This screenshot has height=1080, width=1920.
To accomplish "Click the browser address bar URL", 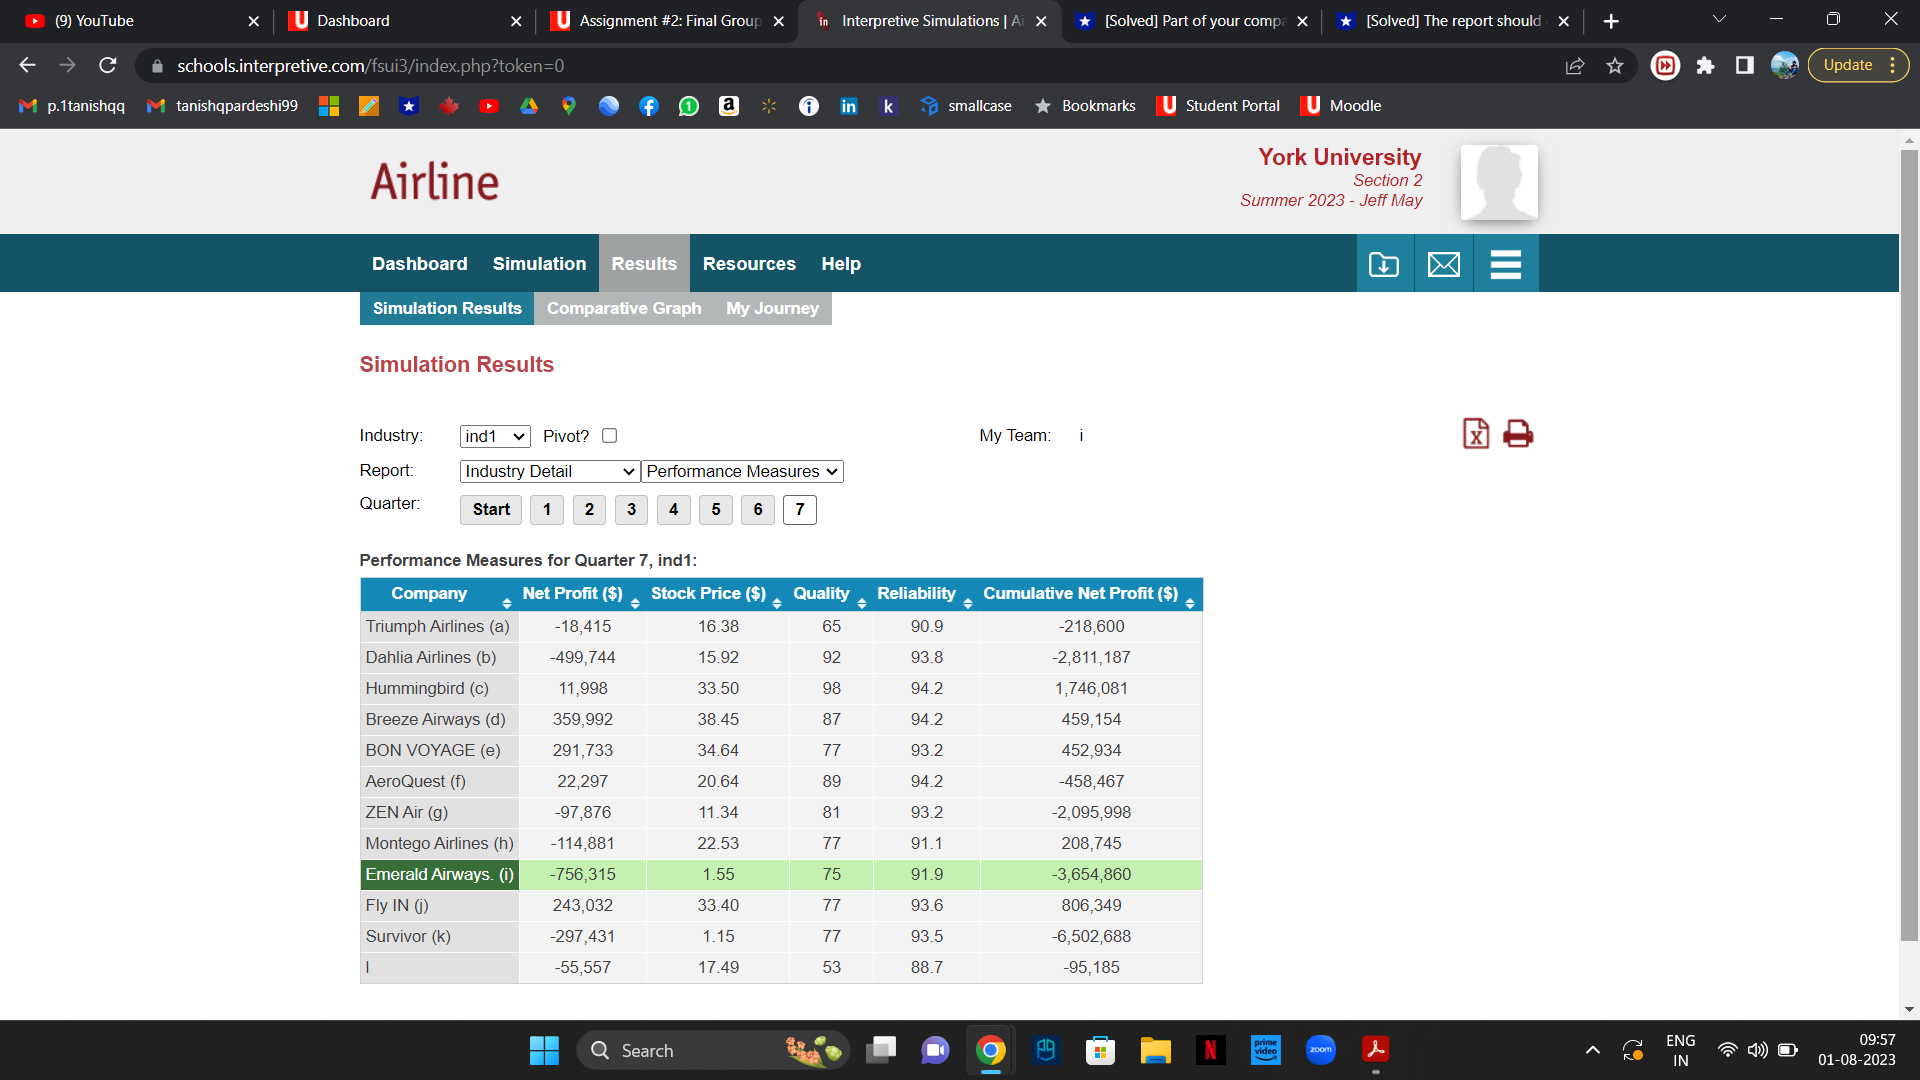I will click(x=370, y=66).
